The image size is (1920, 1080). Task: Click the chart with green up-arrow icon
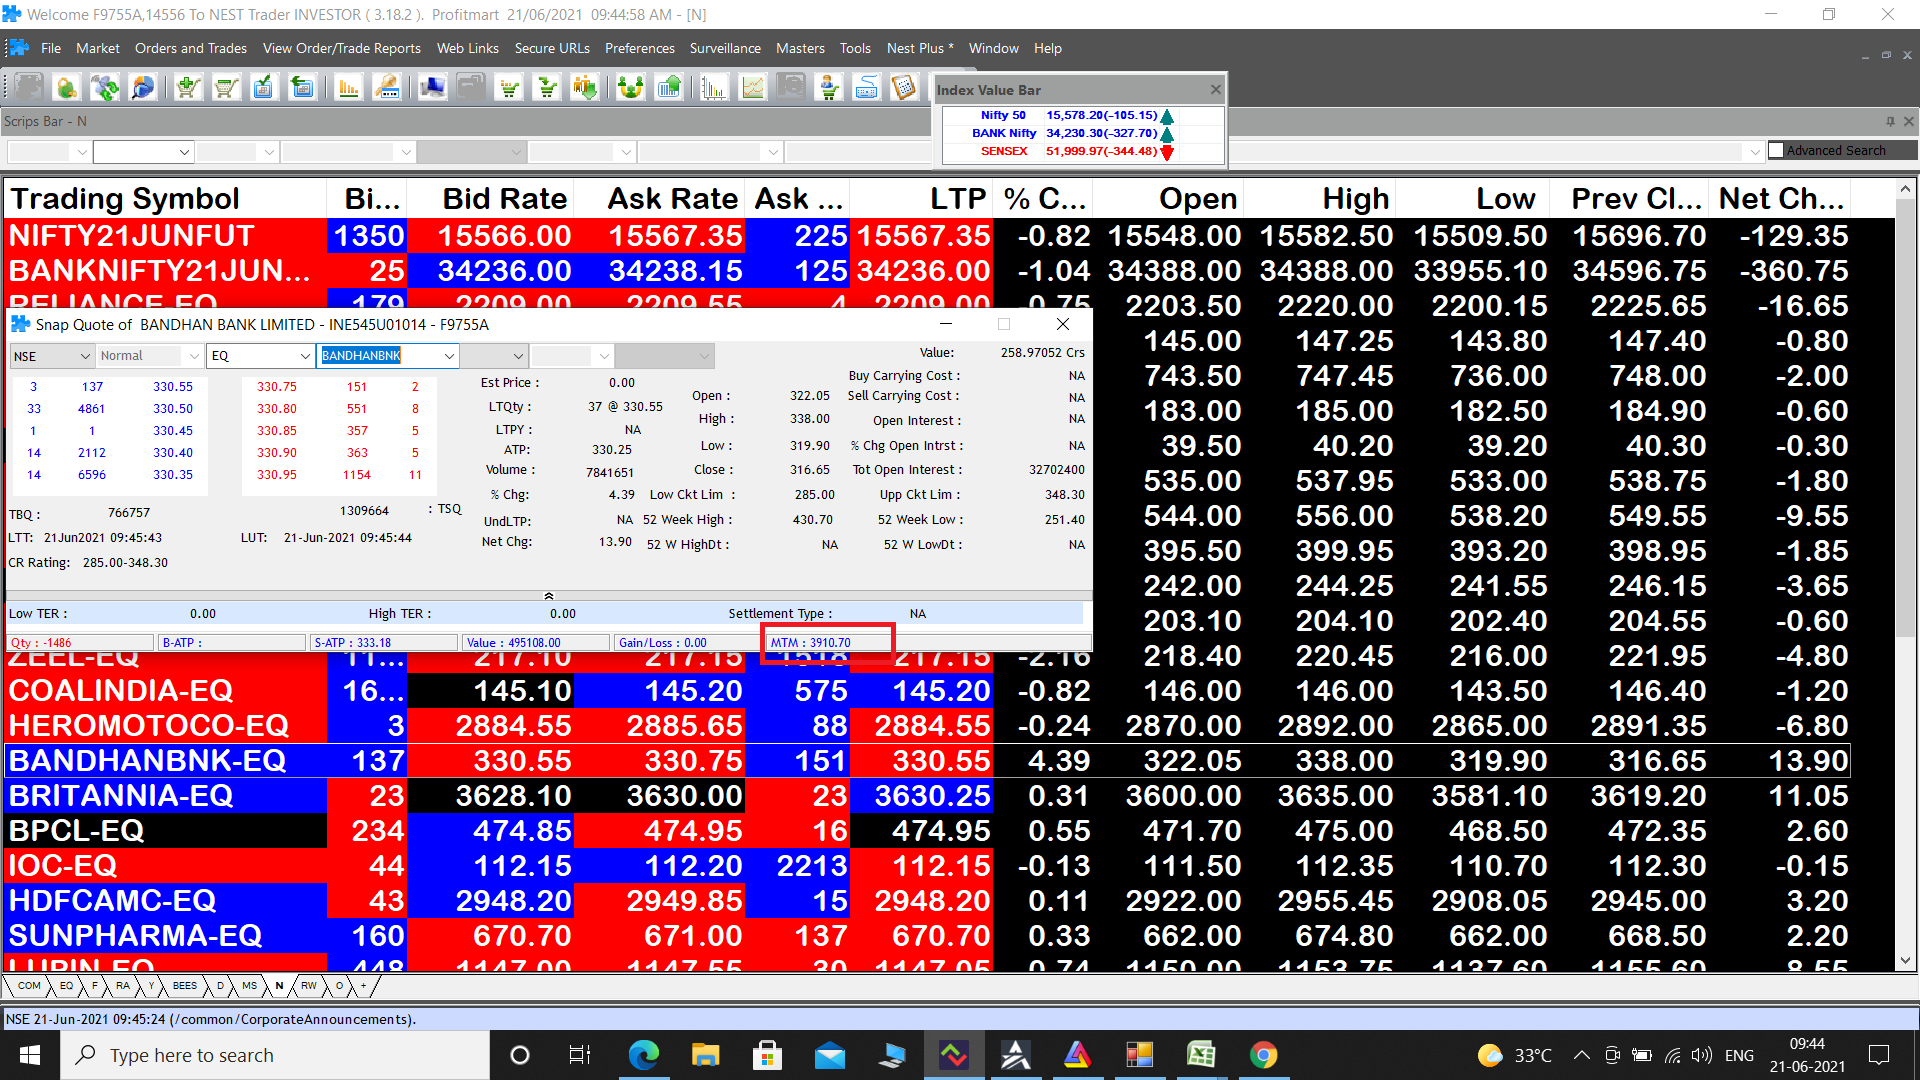pyautogui.click(x=669, y=88)
